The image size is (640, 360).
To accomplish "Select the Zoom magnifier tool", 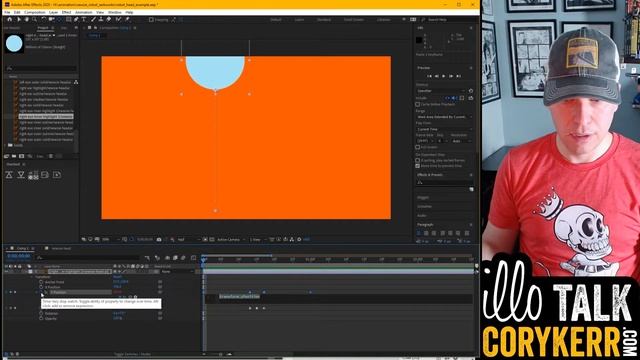I will [x=35, y=19].
